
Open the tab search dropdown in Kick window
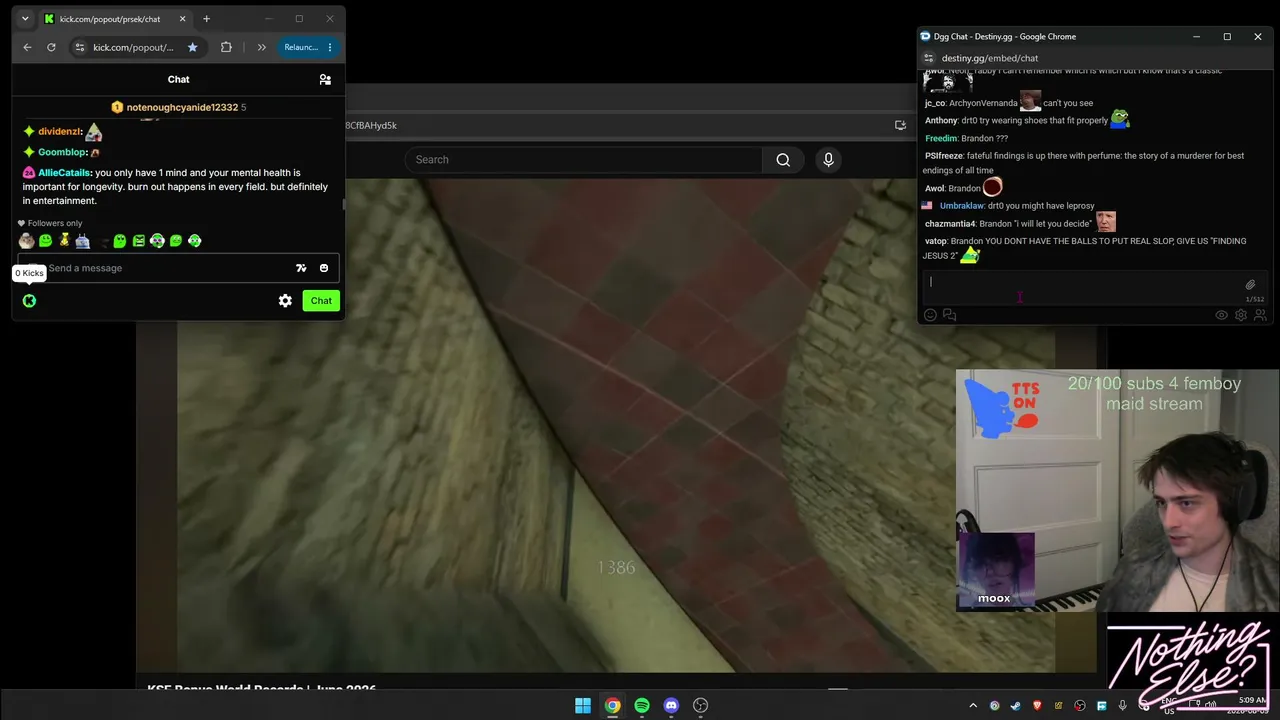(25, 19)
